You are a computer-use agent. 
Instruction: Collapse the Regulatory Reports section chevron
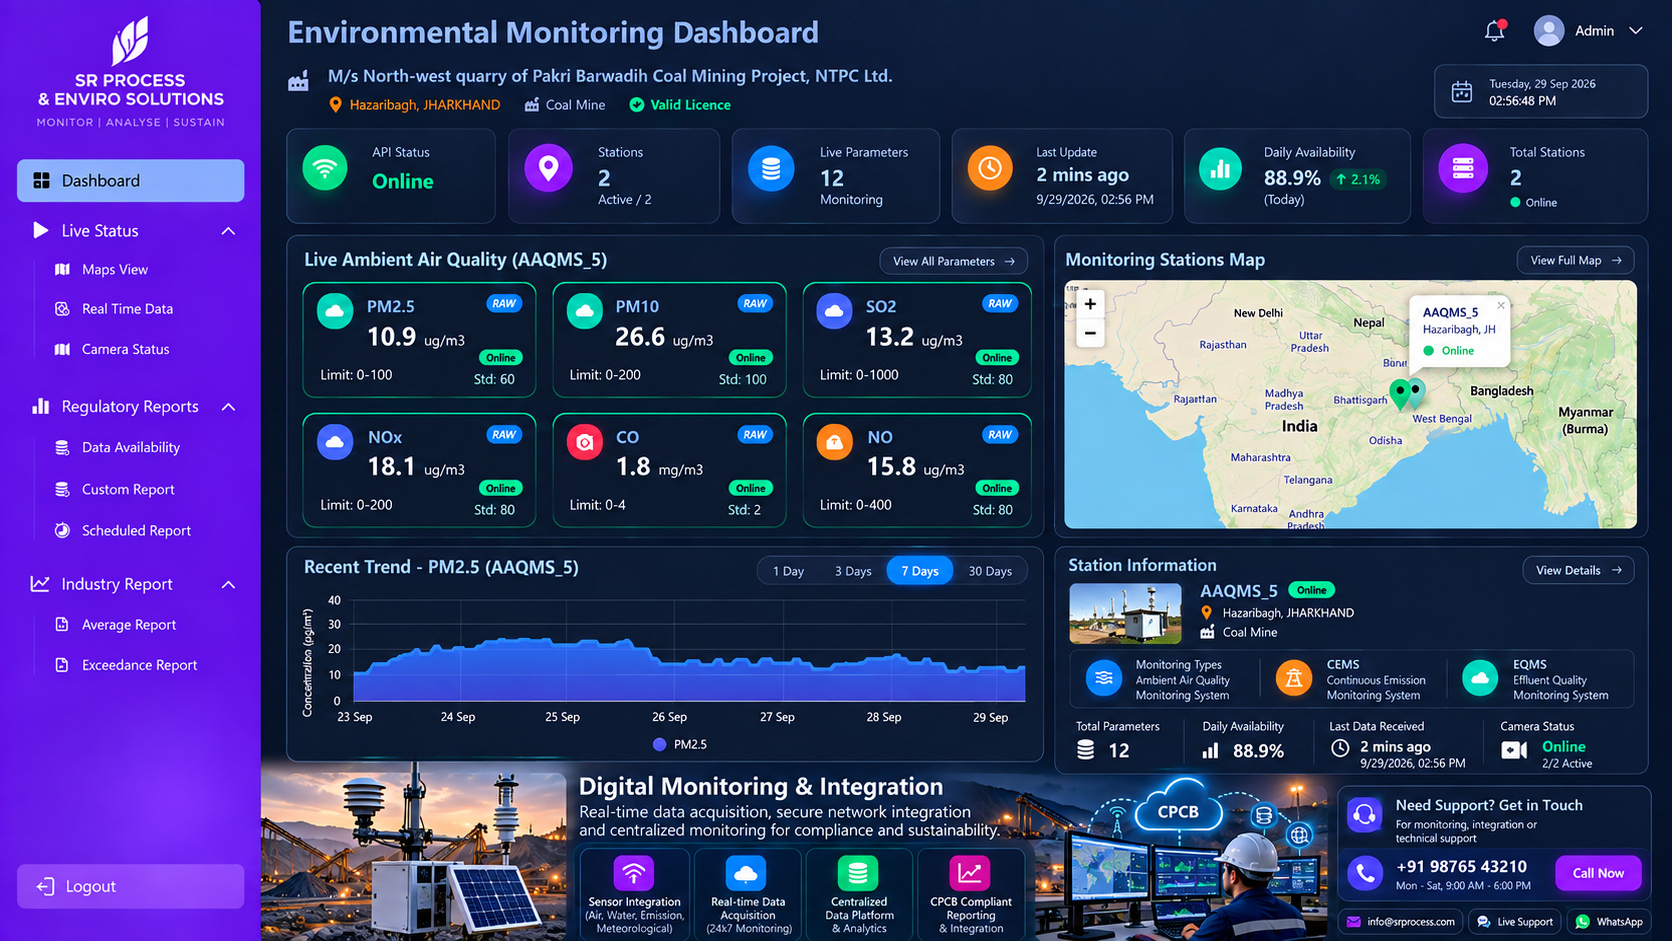[228, 407]
